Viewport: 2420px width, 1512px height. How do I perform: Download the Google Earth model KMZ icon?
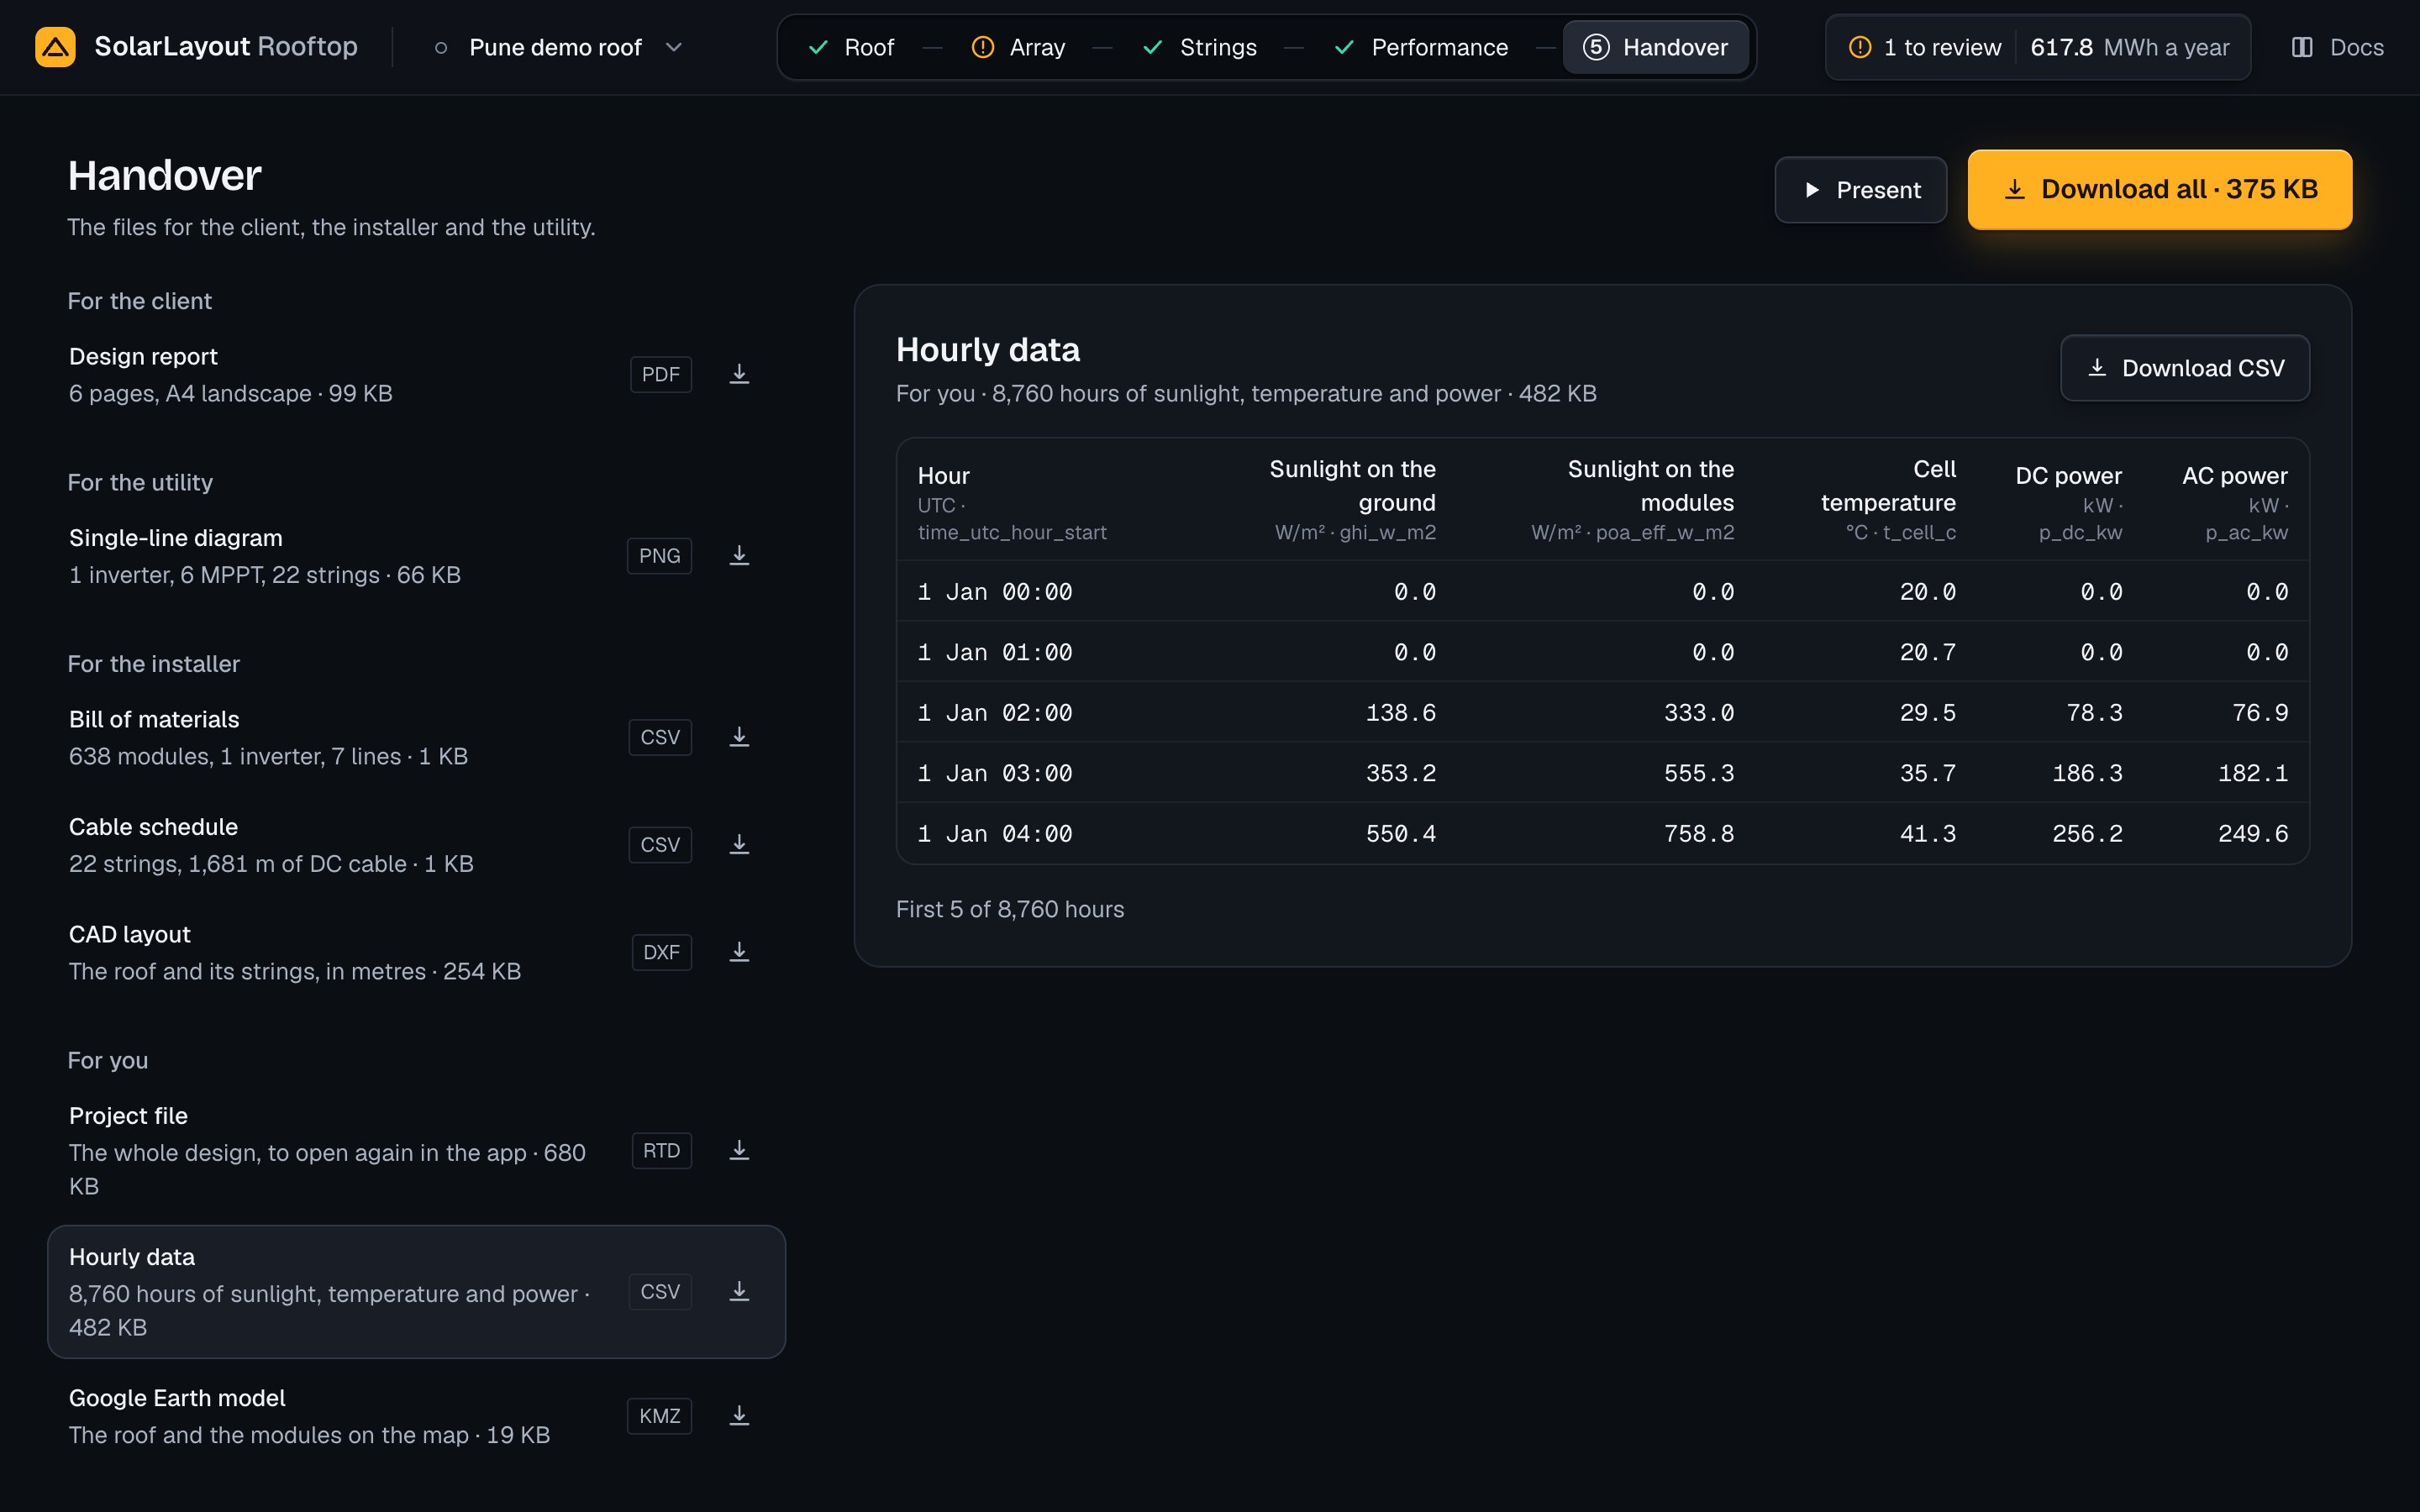(739, 1416)
